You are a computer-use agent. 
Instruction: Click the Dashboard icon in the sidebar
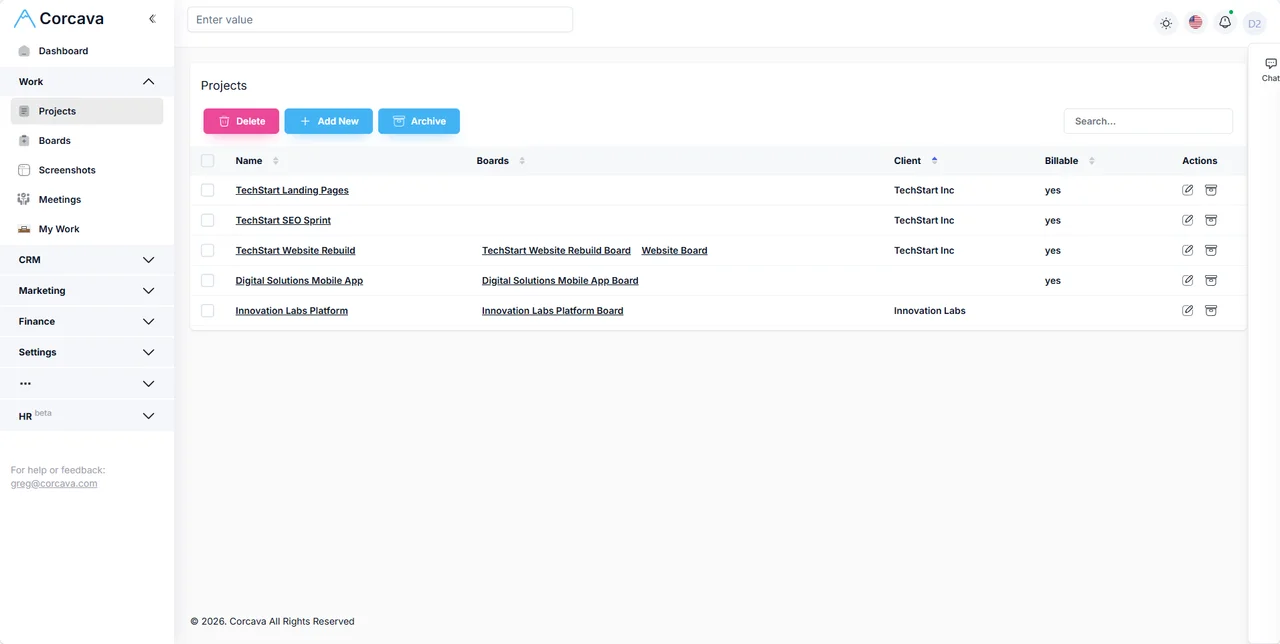24,51
